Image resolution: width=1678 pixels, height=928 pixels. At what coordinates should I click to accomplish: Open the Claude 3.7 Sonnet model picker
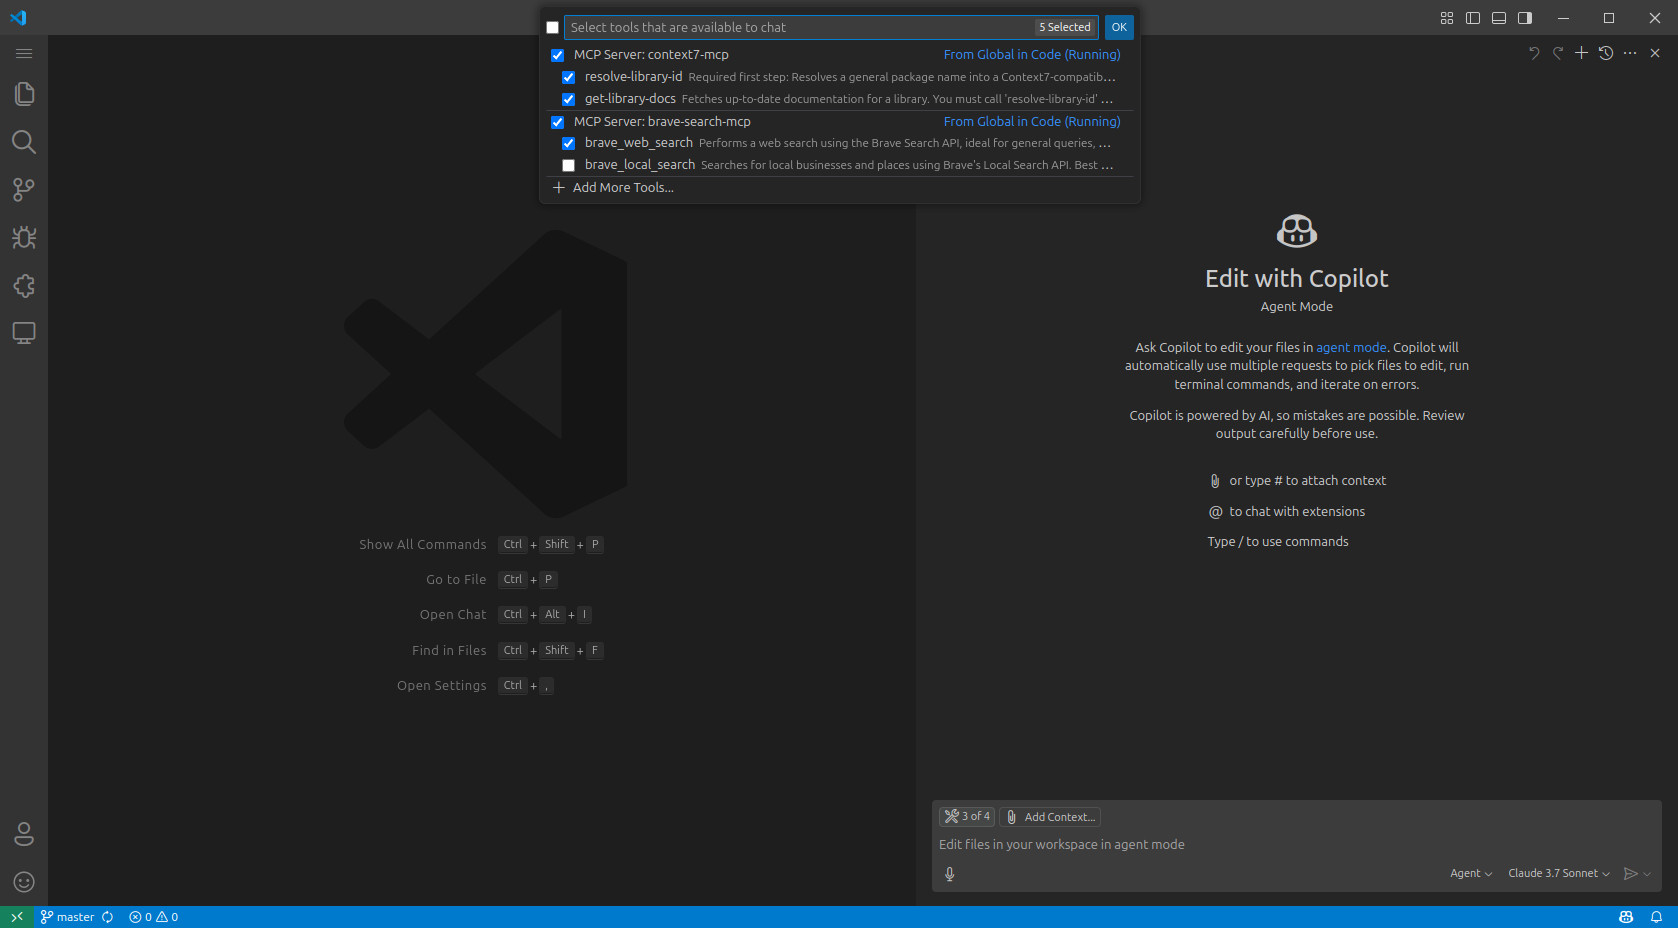[1559, 874]
